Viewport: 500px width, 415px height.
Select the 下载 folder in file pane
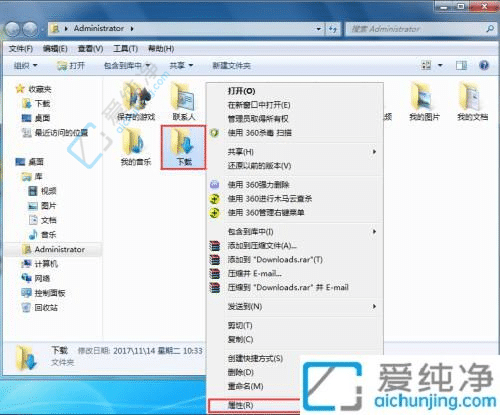[x=183, y=147]
